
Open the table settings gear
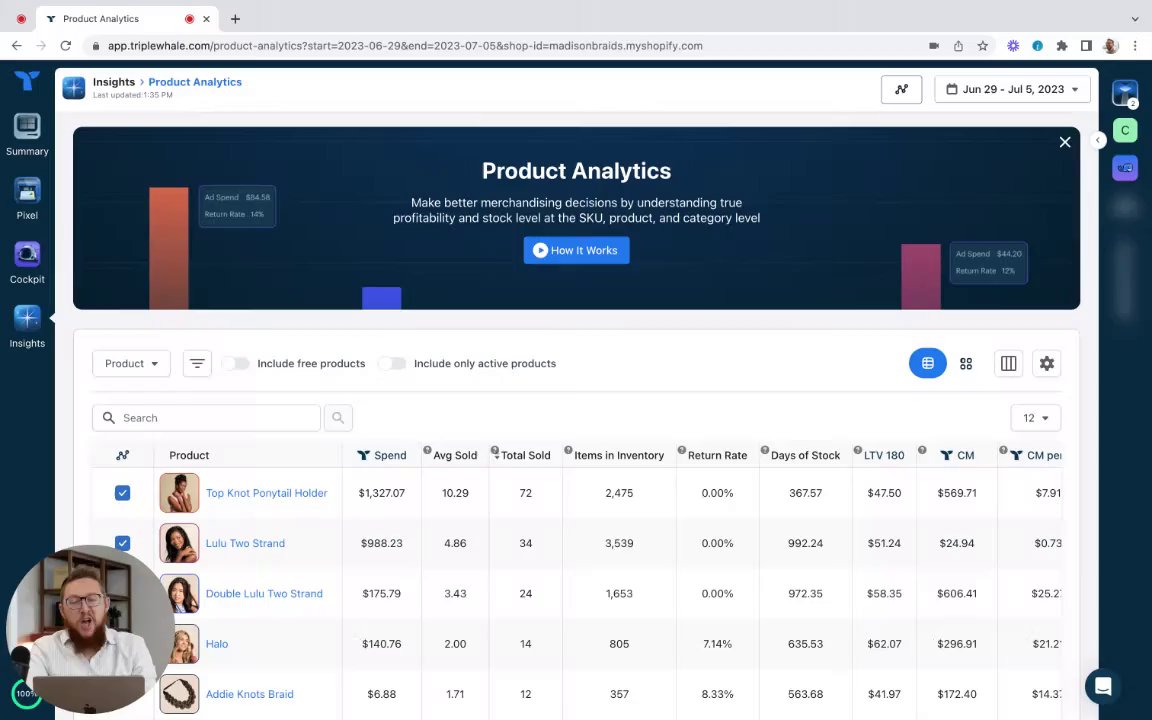(x=1046, y=364)
